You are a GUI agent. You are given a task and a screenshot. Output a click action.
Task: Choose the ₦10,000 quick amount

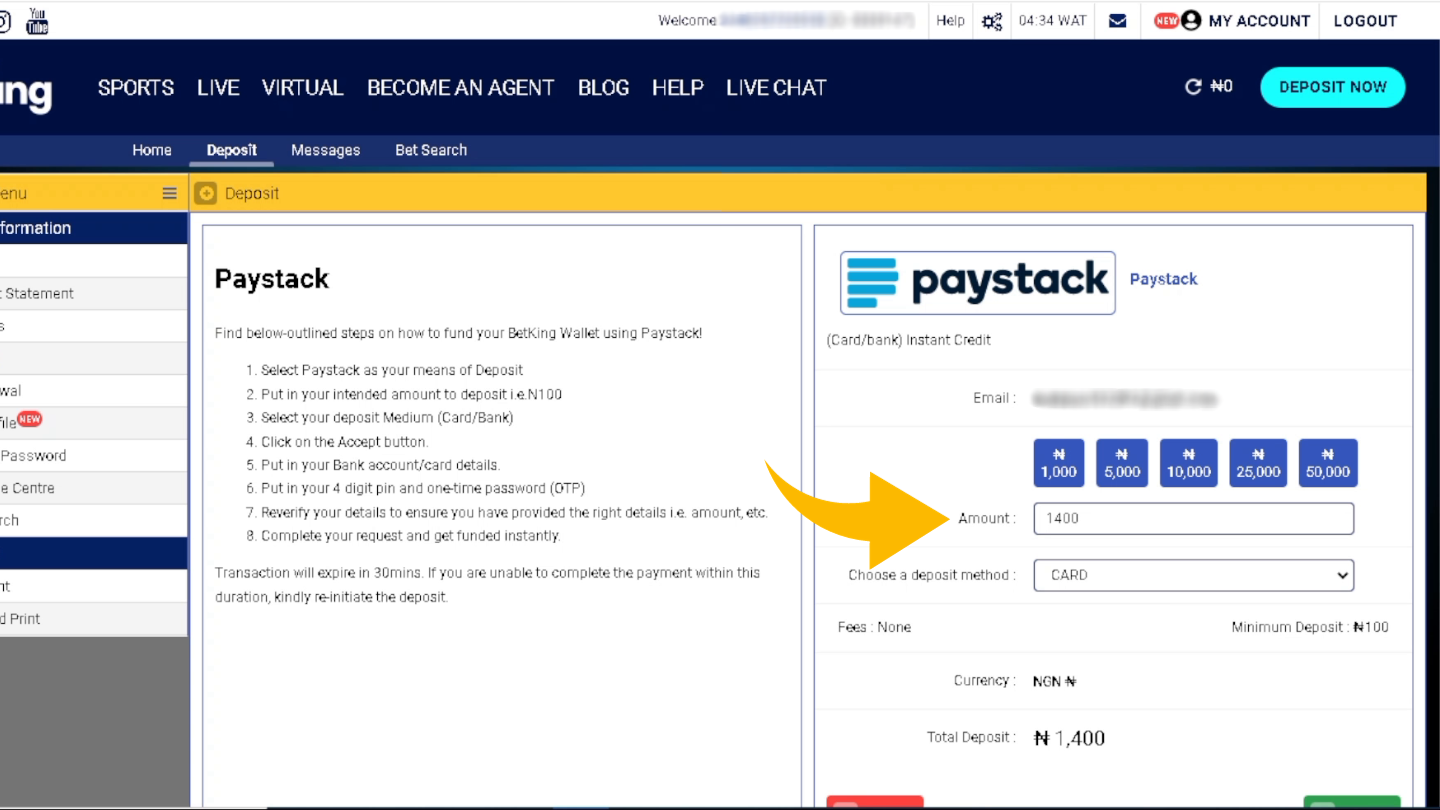(1189, 463)
